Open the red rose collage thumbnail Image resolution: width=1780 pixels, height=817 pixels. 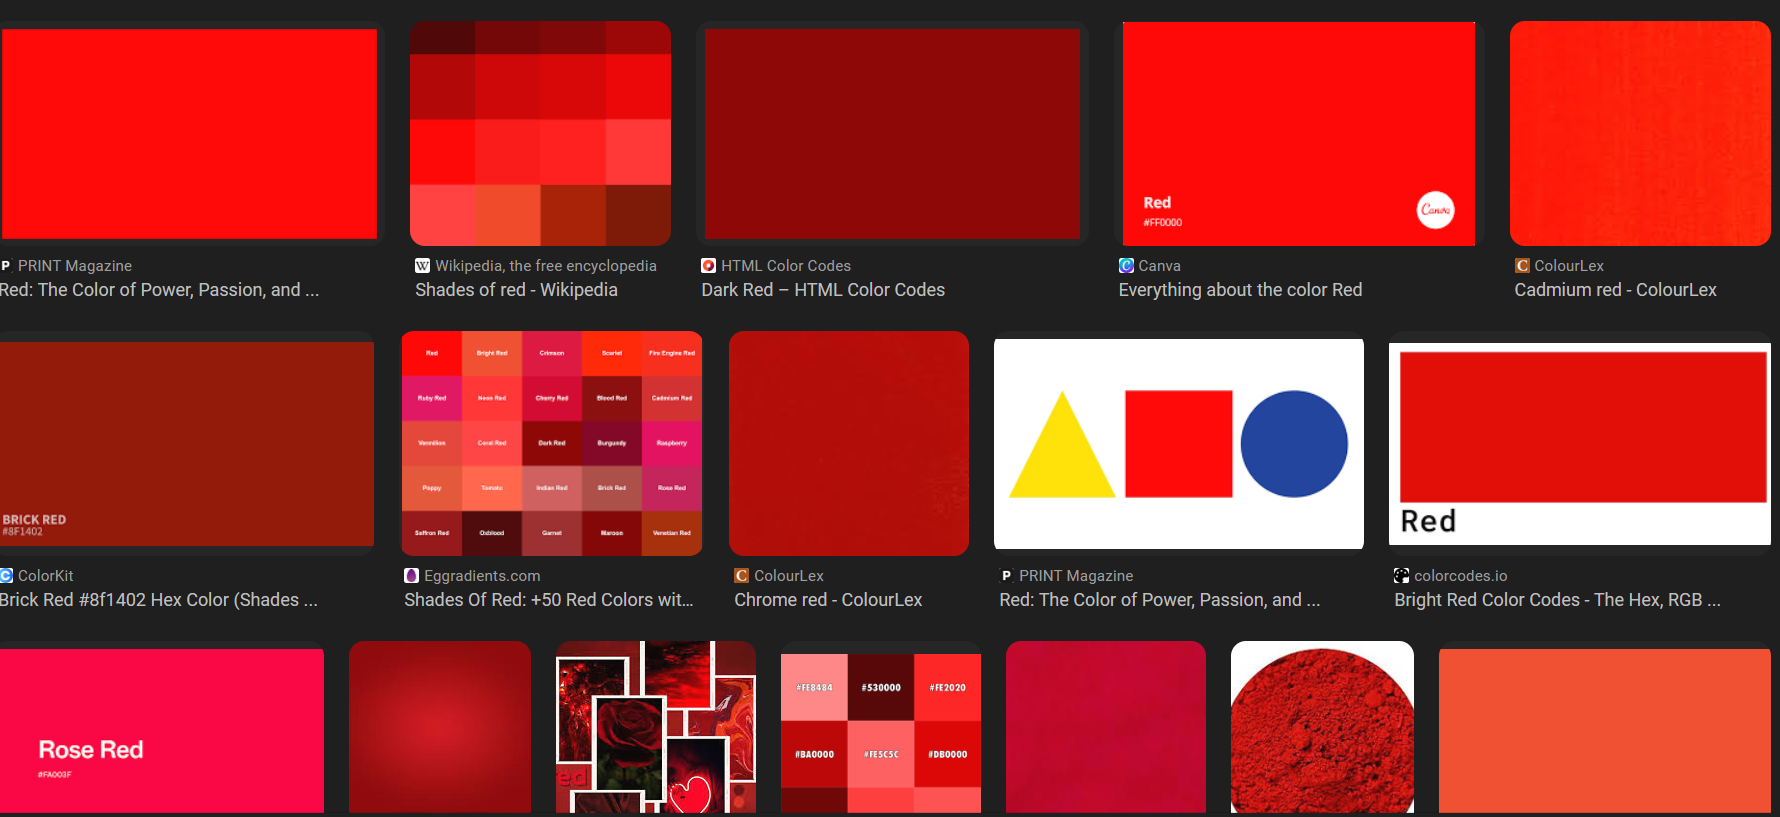click(x=656, y=727)
